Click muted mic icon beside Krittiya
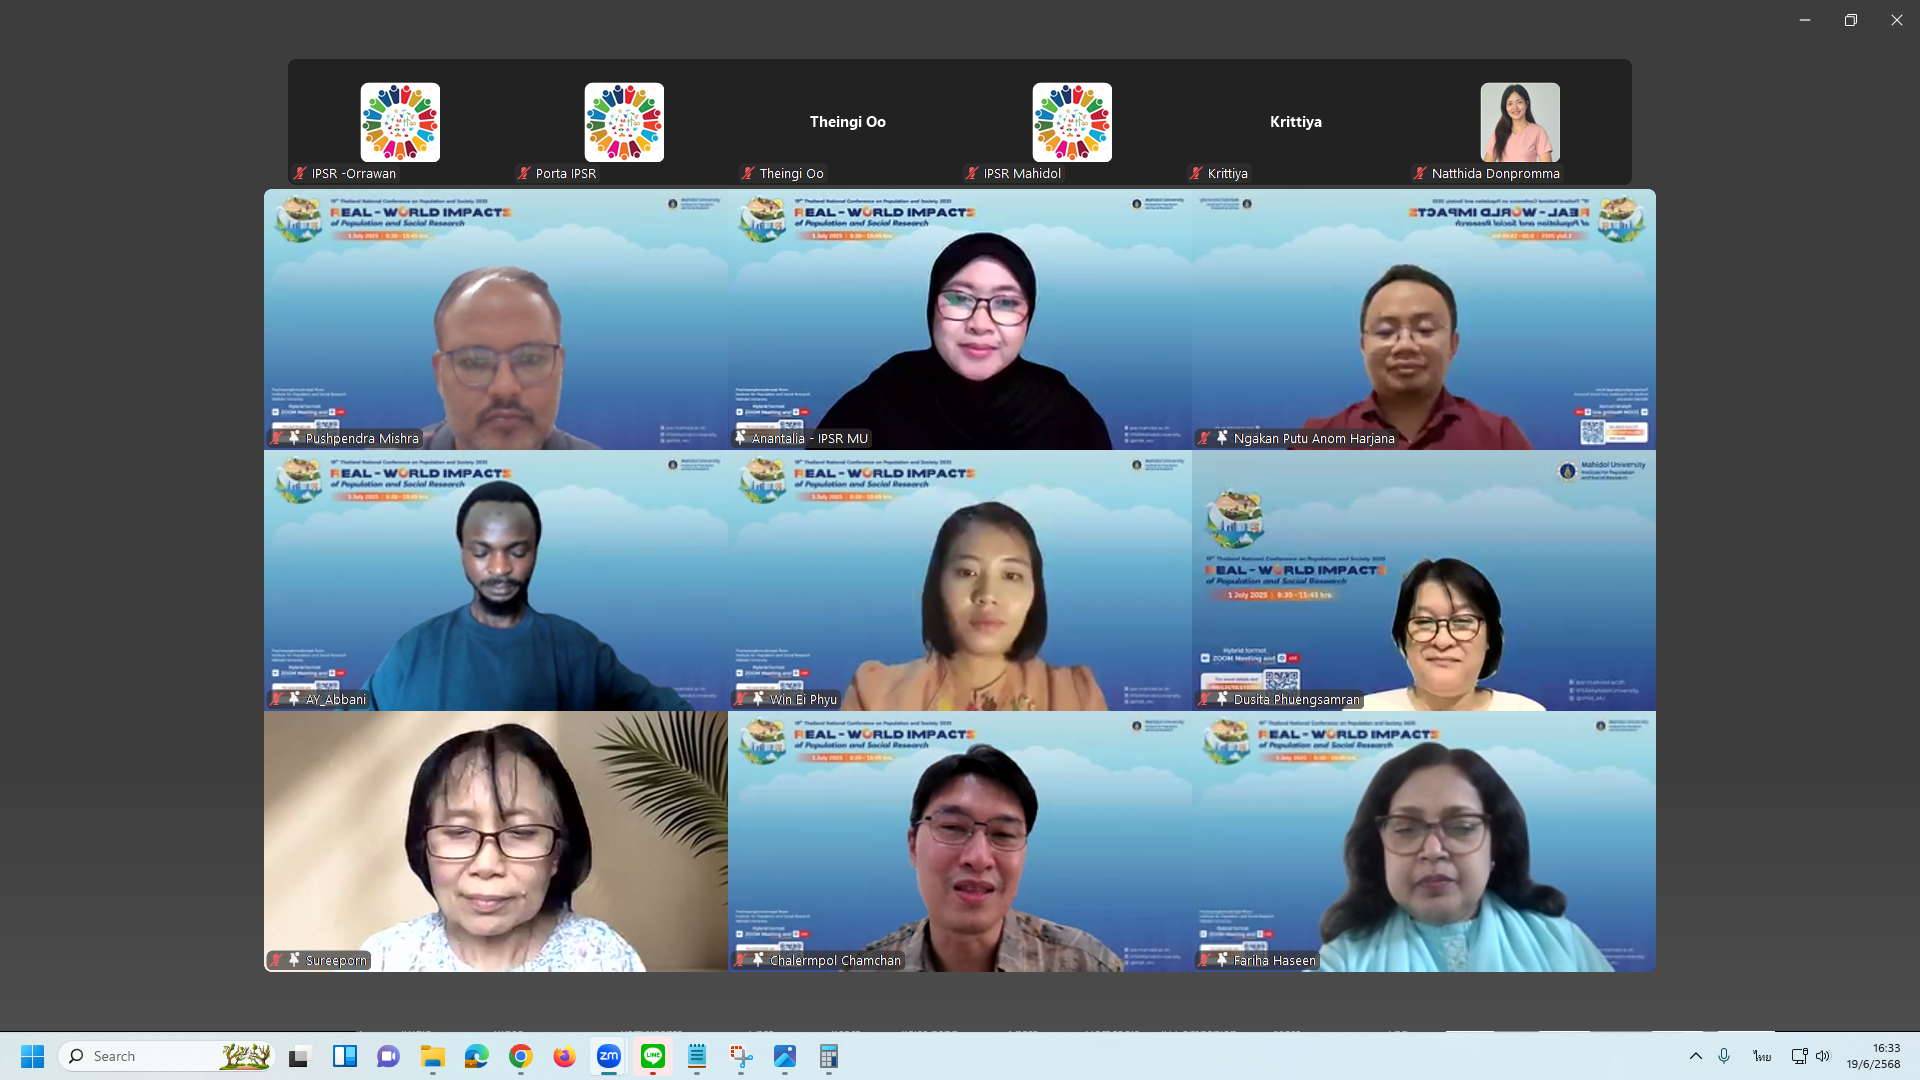Image resolution: width=1920 pixels, height=1080 pixels. [1195, 173]
